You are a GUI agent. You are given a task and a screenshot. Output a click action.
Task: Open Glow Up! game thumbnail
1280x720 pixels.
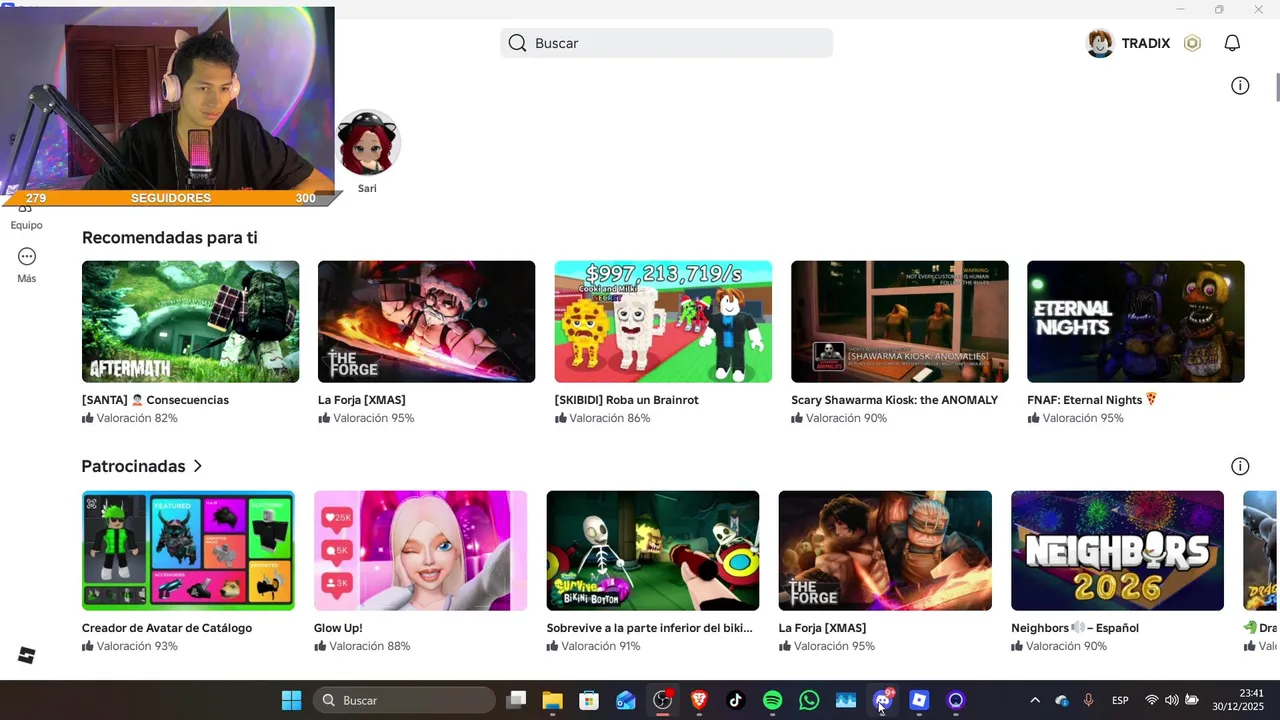pyautogui.click(x=420, y=550)
